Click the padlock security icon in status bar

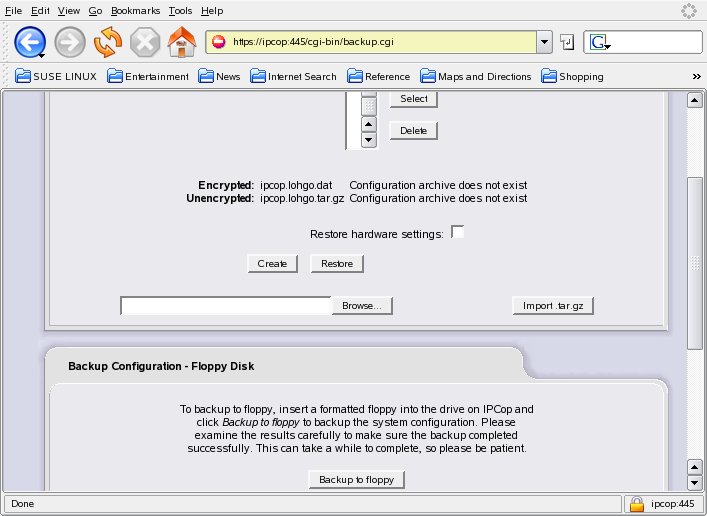[x=636, y=504]
